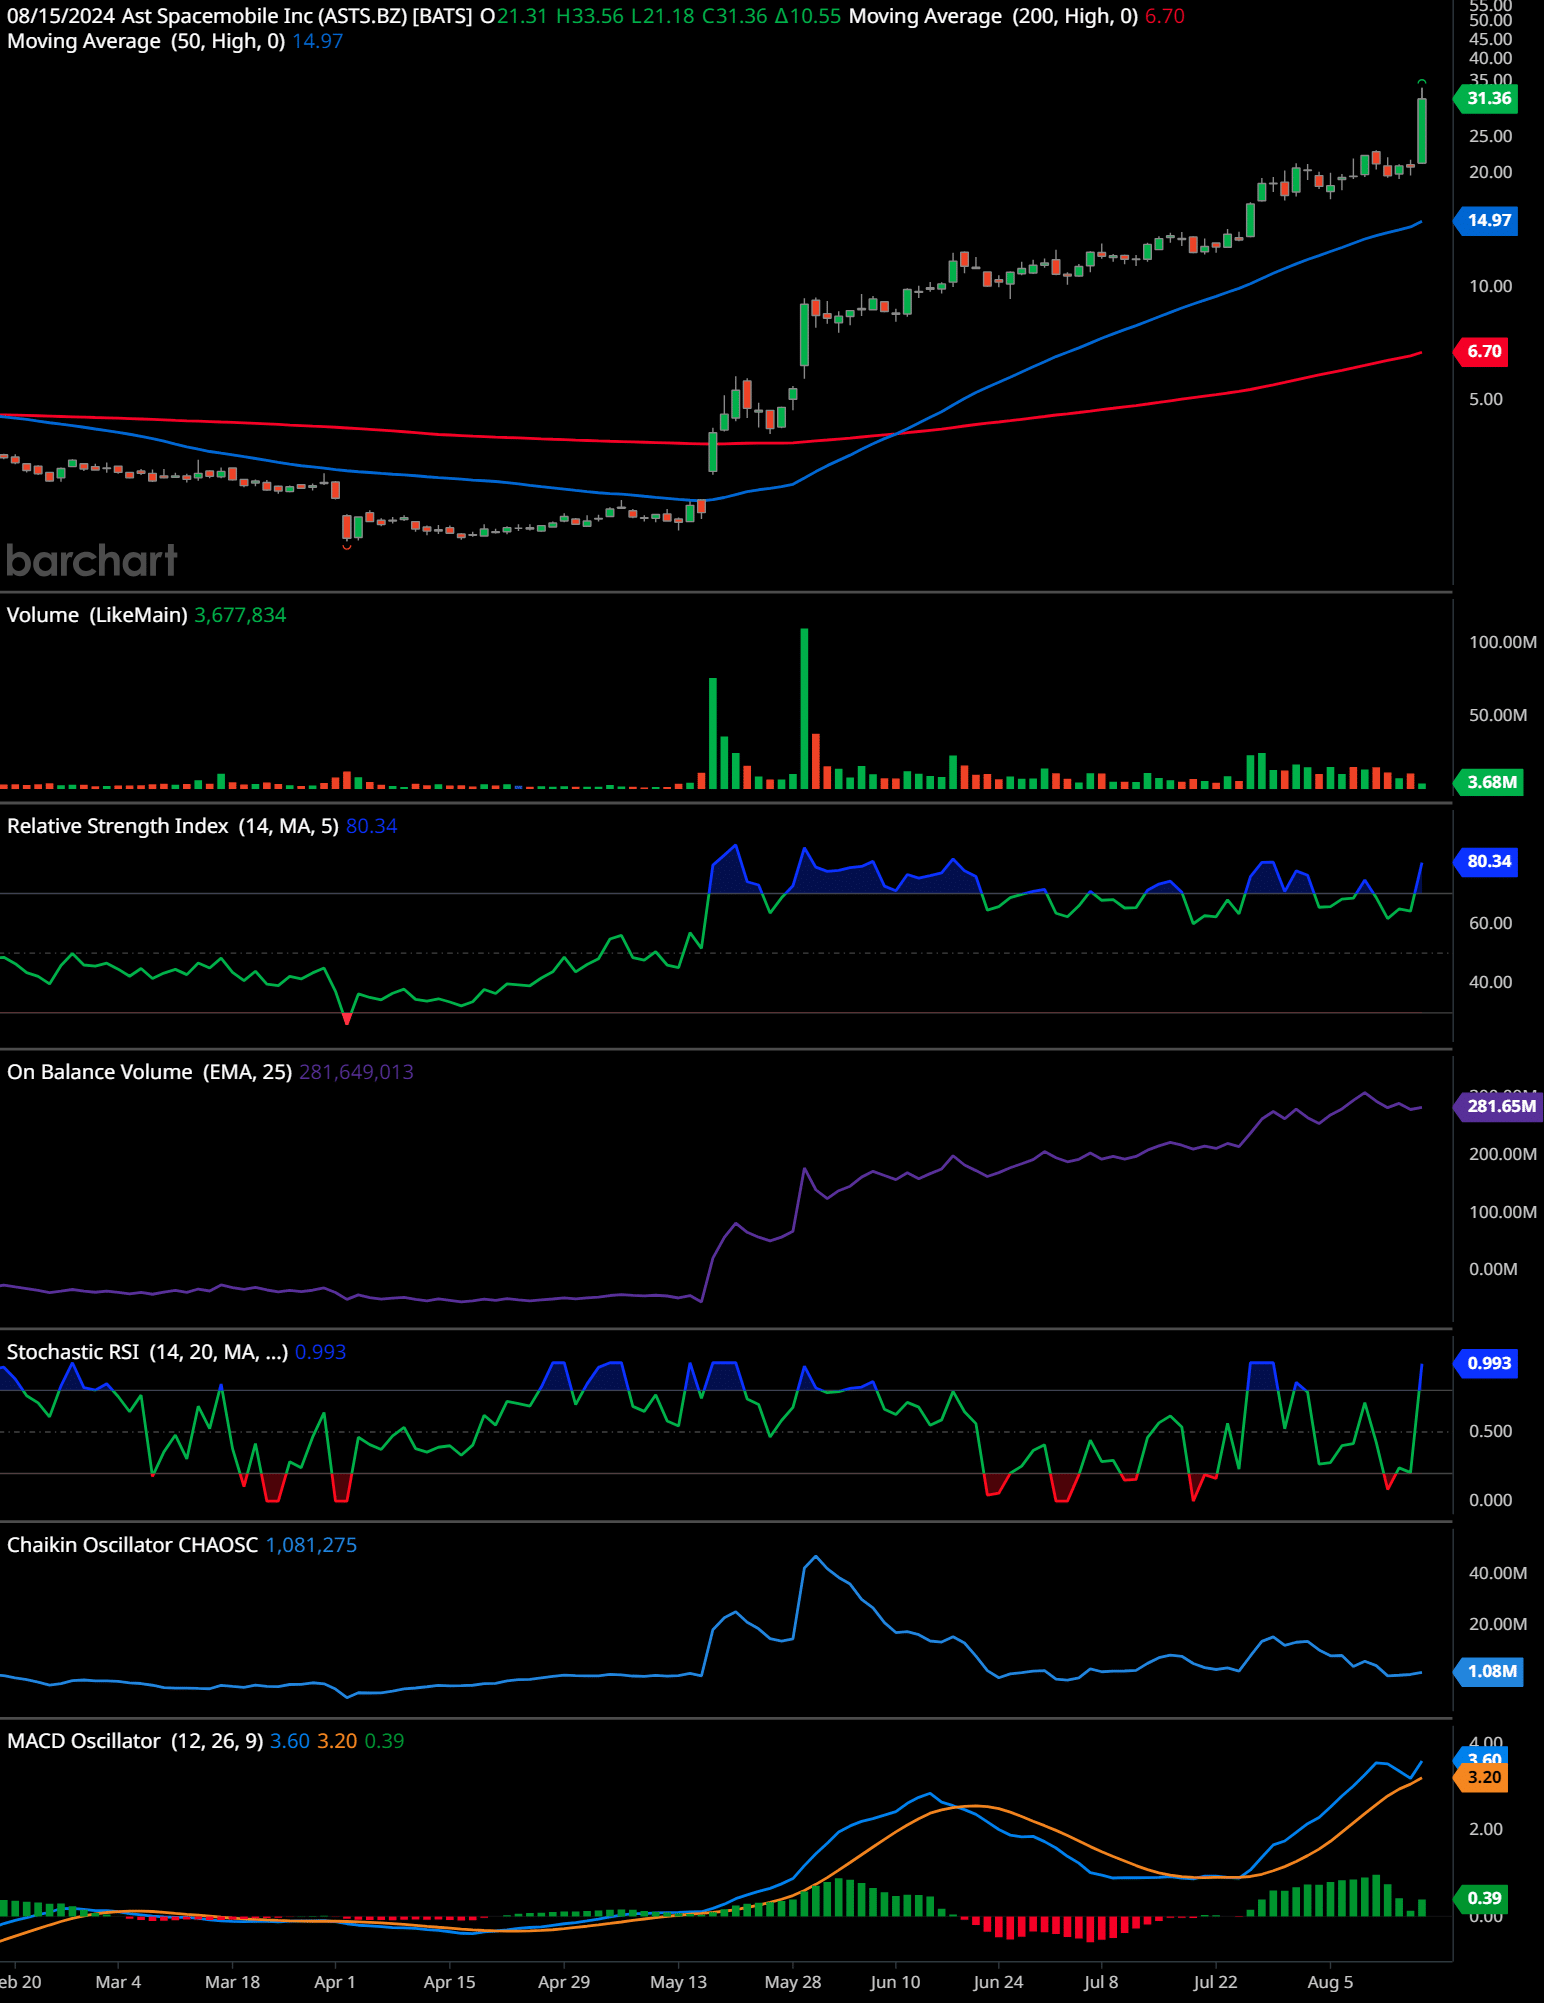The width and height of the screenshot is (1544, 2003).
Task: Click the Apr 29 date label
Action: click(x=564, y=1982)
